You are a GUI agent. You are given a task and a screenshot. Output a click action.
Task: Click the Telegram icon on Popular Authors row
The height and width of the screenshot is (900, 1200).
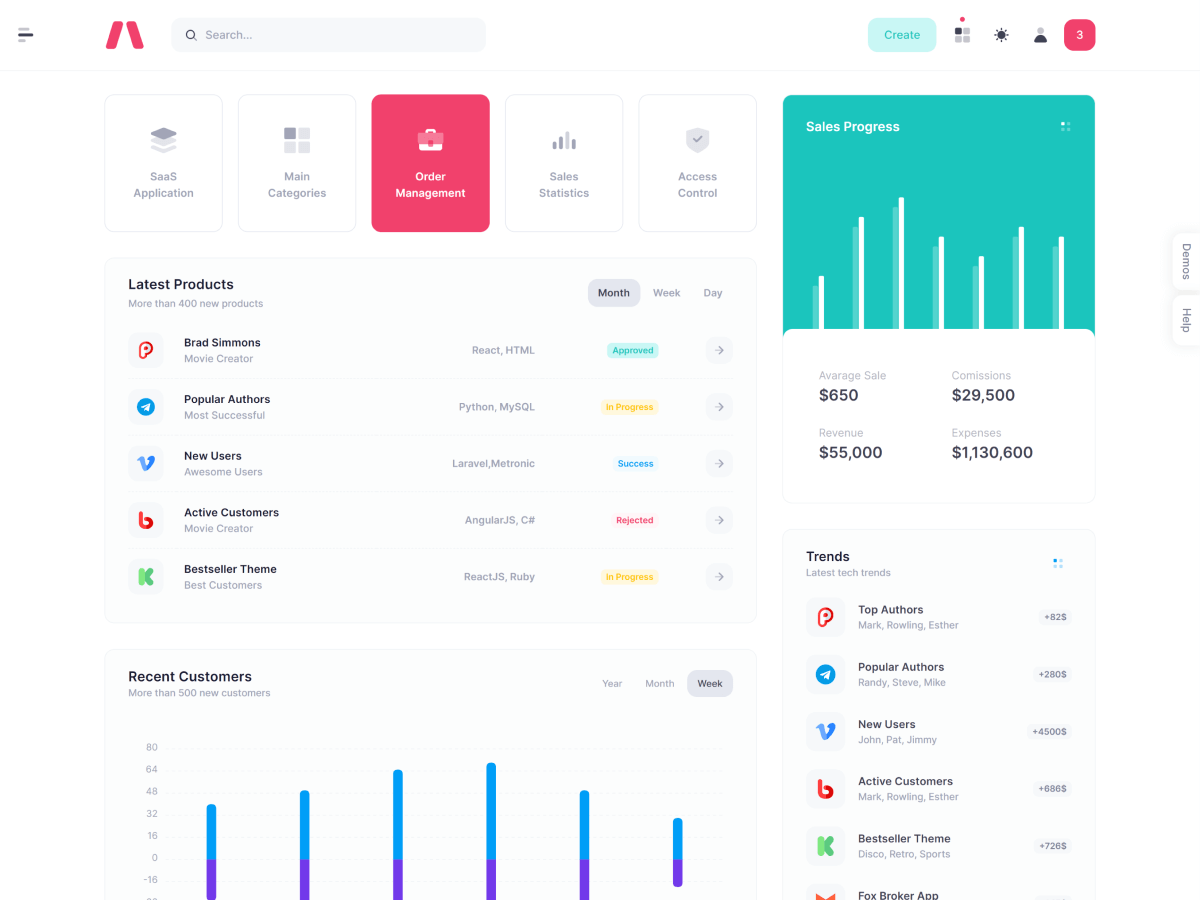coord(146,407)
